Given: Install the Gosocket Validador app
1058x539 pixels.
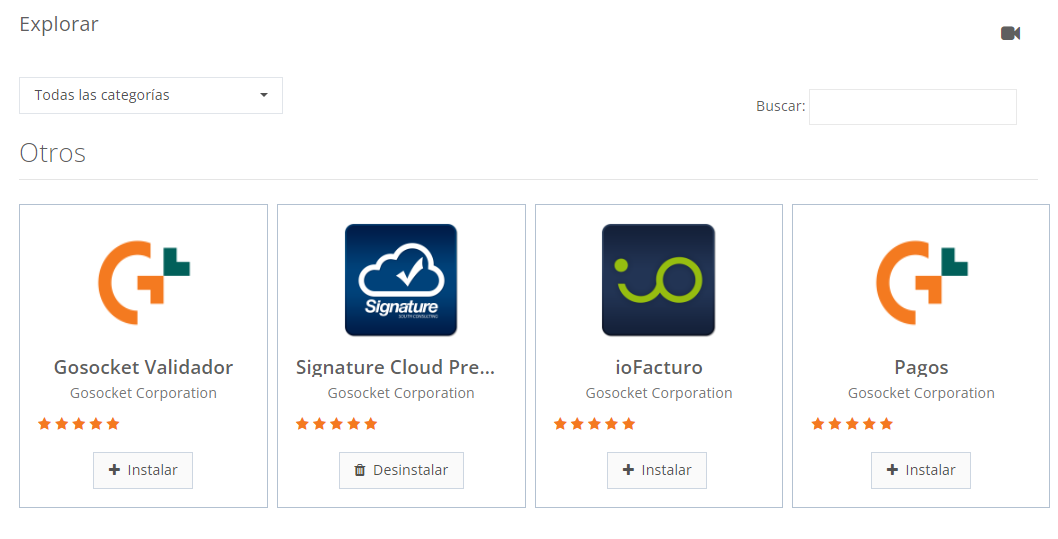Looking at the screenshot, I should click(x=143, y=470).
